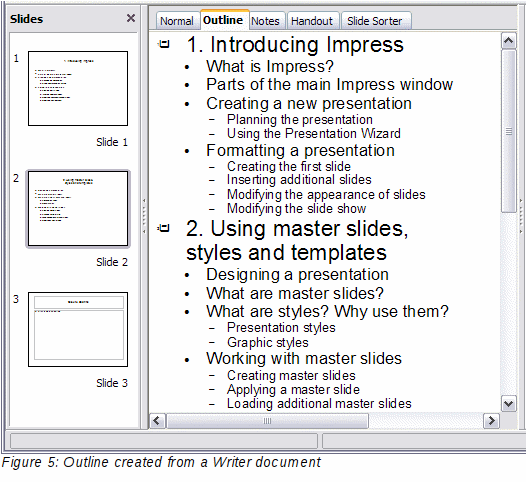Click the Slides panel title
Screen dimensions: 526x482
(27, 19)
